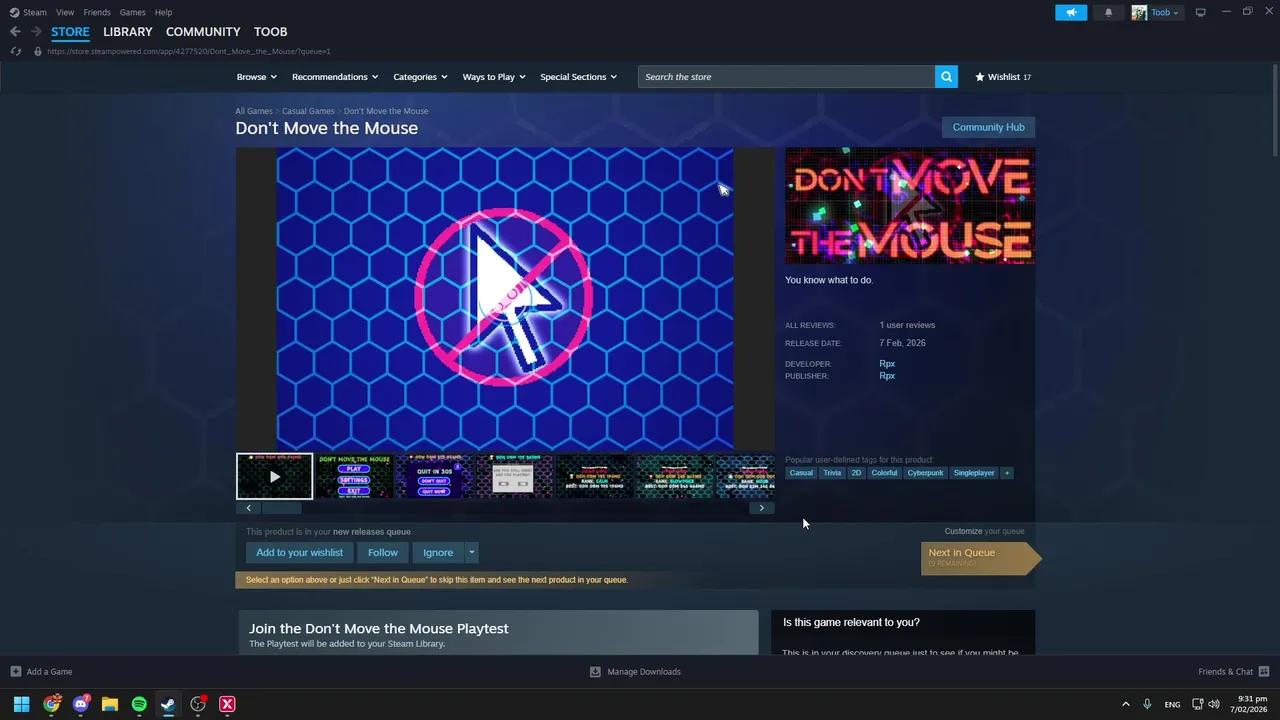
Task: Expand more tags with plus button
Action: pyautogui.click(x=1007, y=473)
